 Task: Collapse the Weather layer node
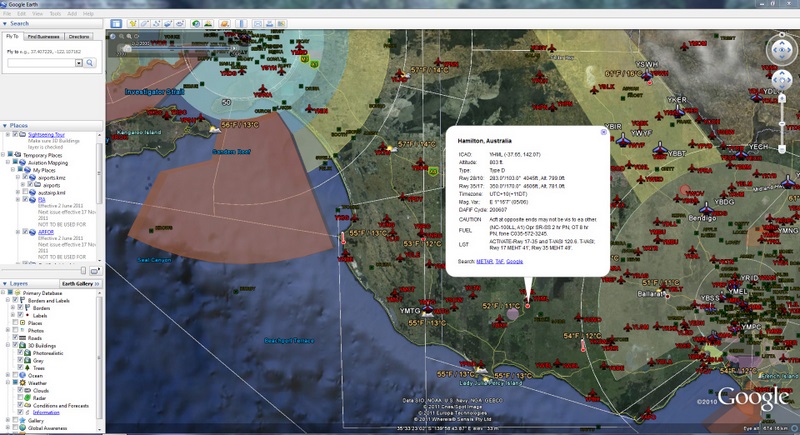pos(9,382)
